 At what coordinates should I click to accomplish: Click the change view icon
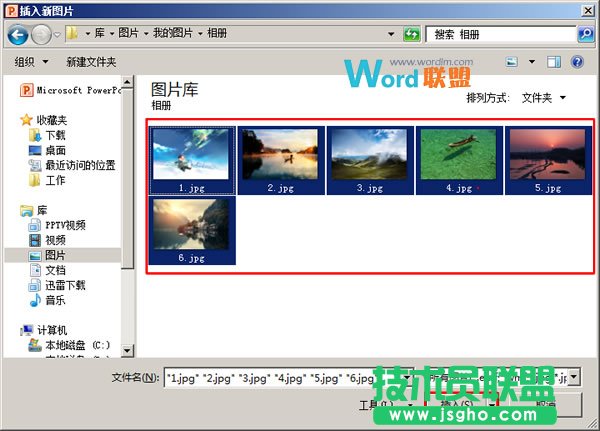click(x=512, y=62)
